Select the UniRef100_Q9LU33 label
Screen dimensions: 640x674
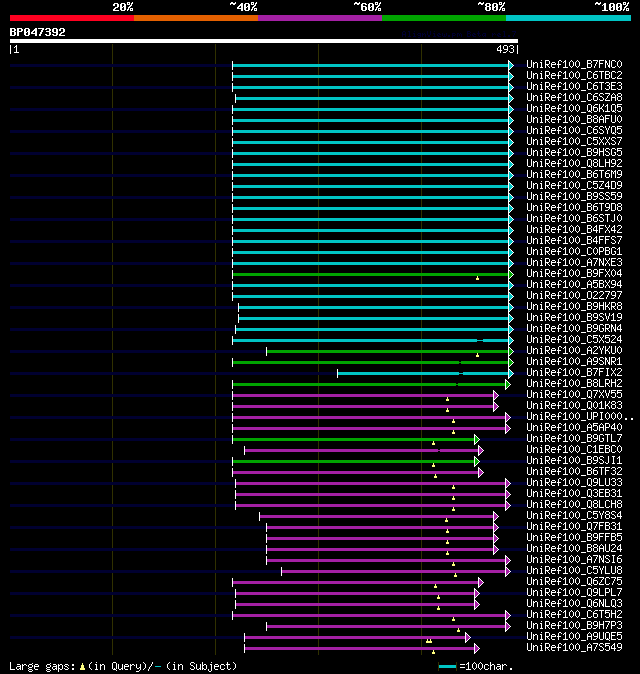tap(574, 483)
